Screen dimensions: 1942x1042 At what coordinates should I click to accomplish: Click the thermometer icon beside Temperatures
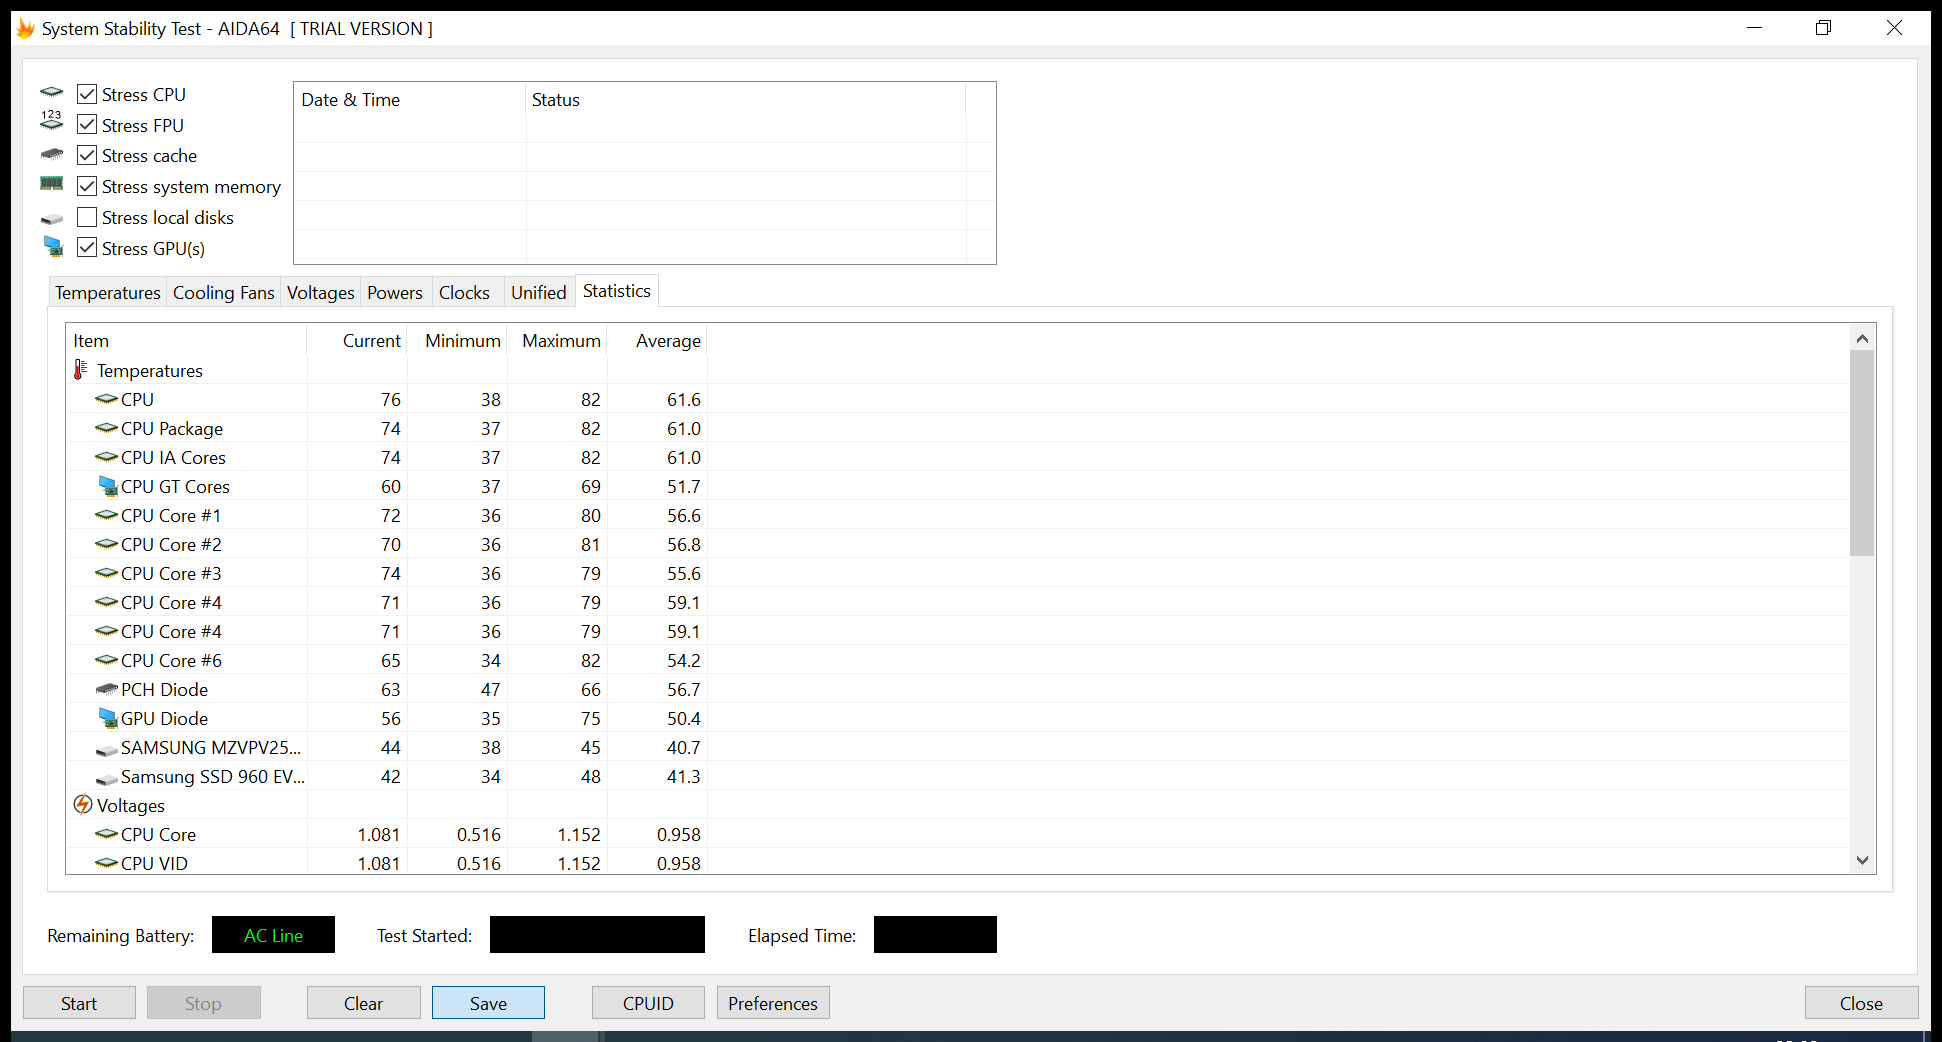pos(81,370)
